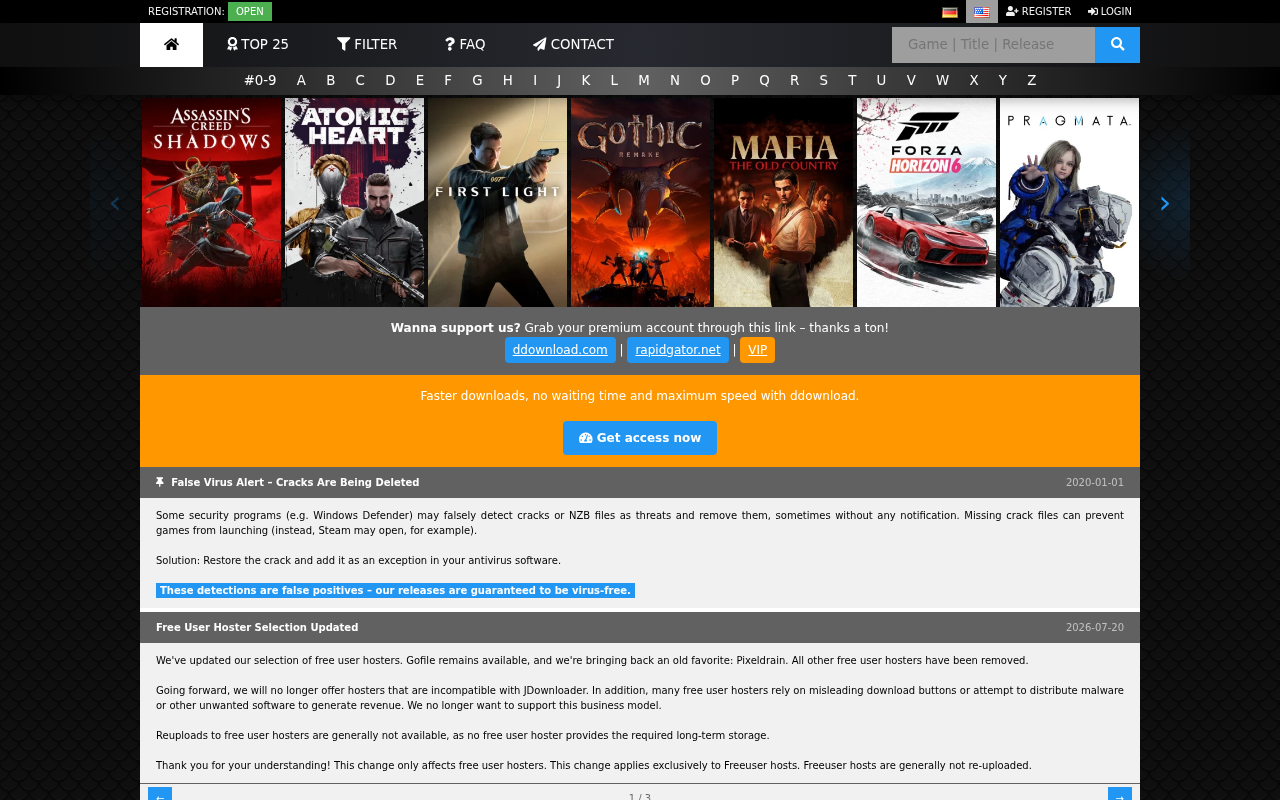
Task: Filter games by letter P
Action: [735, 81]
